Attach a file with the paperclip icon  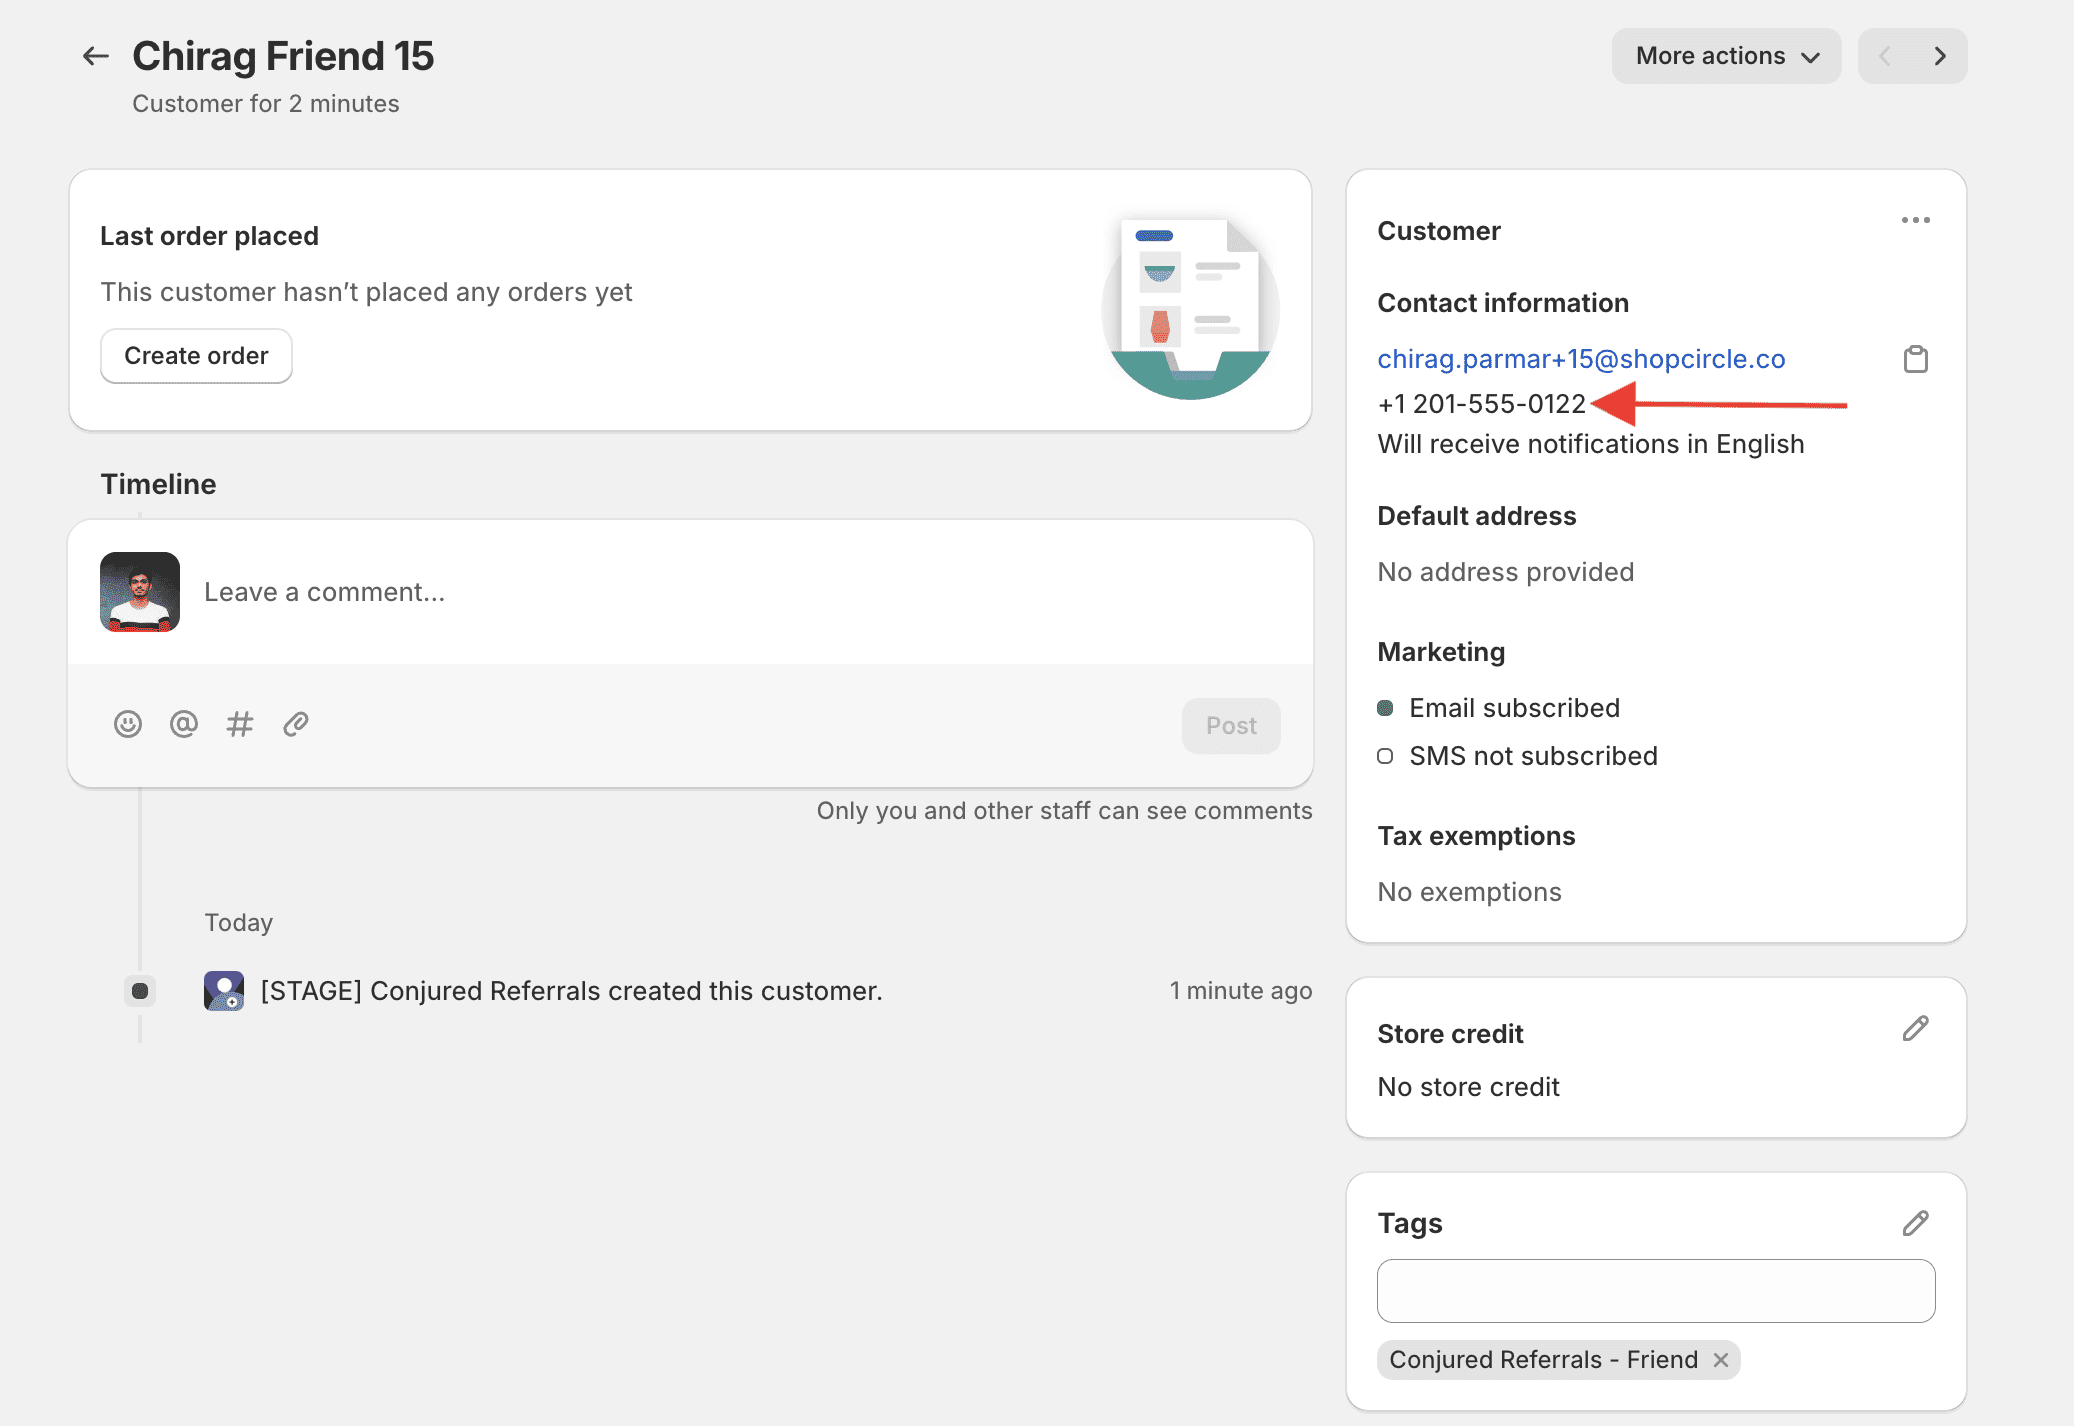pyautogui.click(x=296, y=724)
